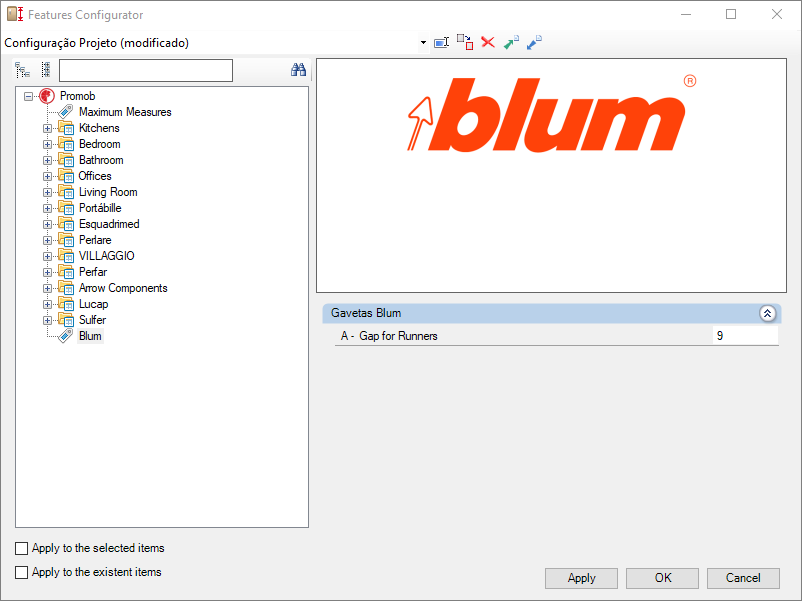Open the Configuração Projeto dropdown arrow
802x601 pixels.
coord(423,42)
